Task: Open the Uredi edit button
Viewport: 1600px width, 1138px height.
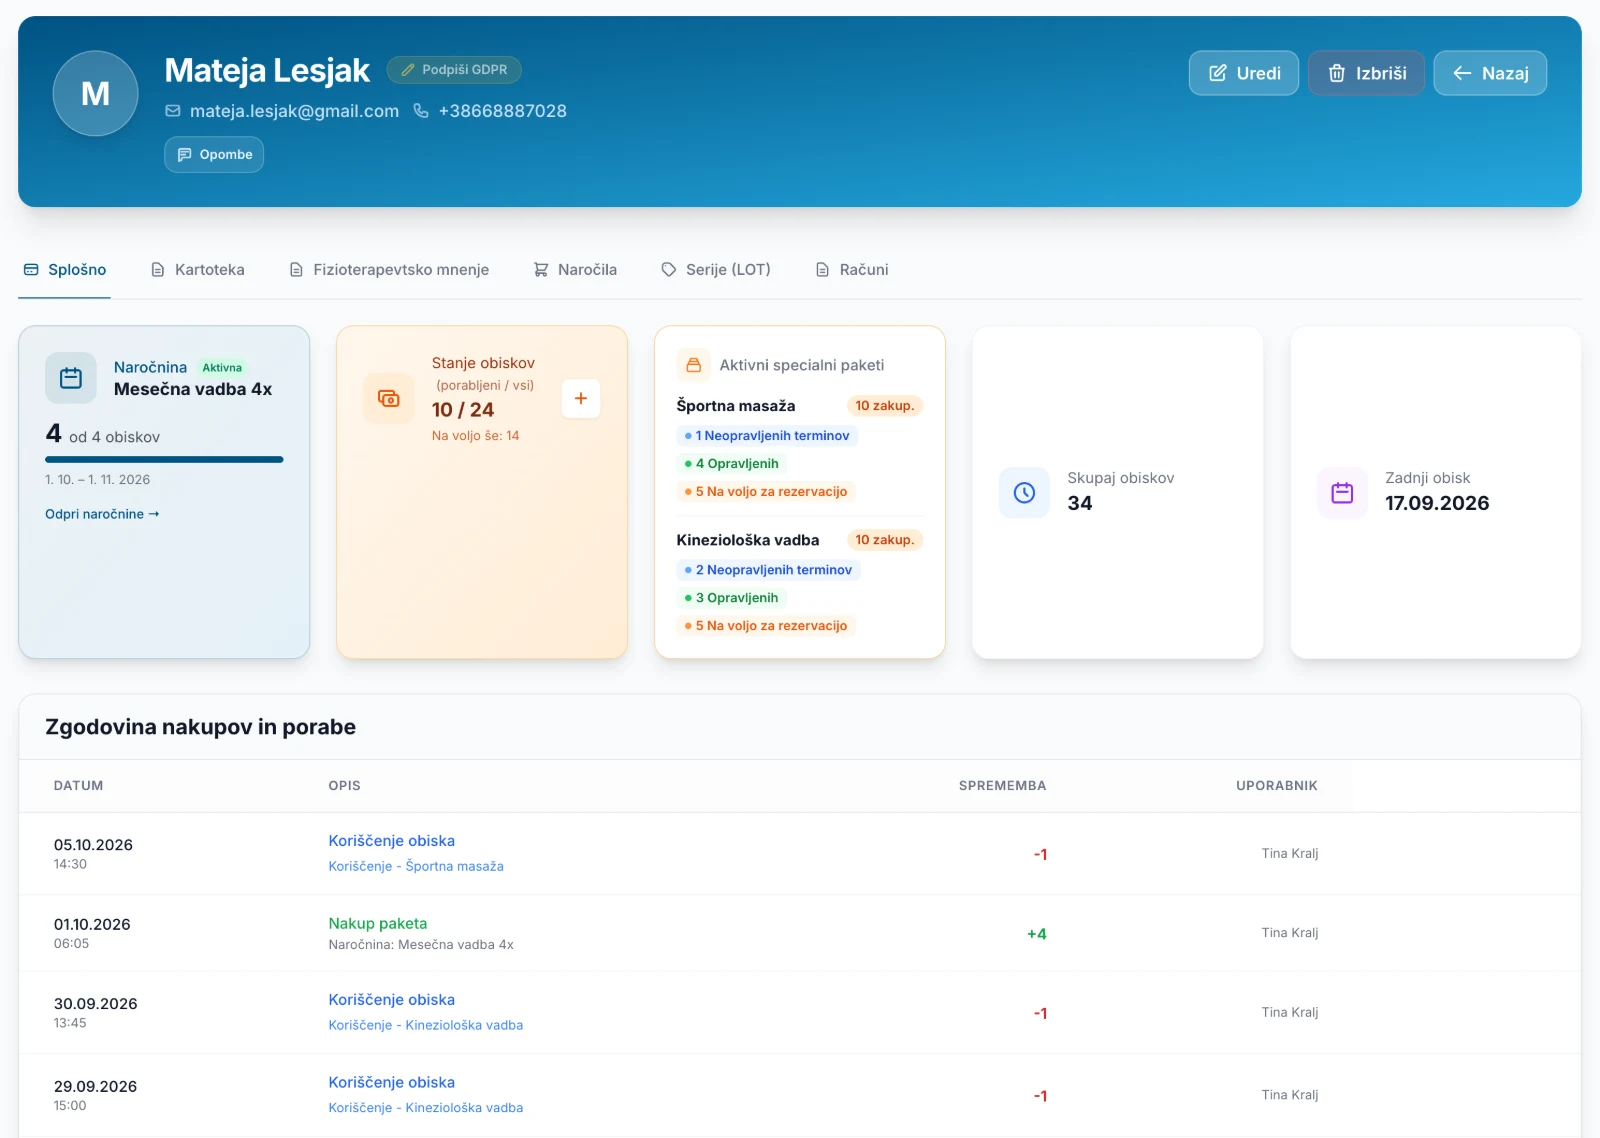Action: (x=1244, y=73)
